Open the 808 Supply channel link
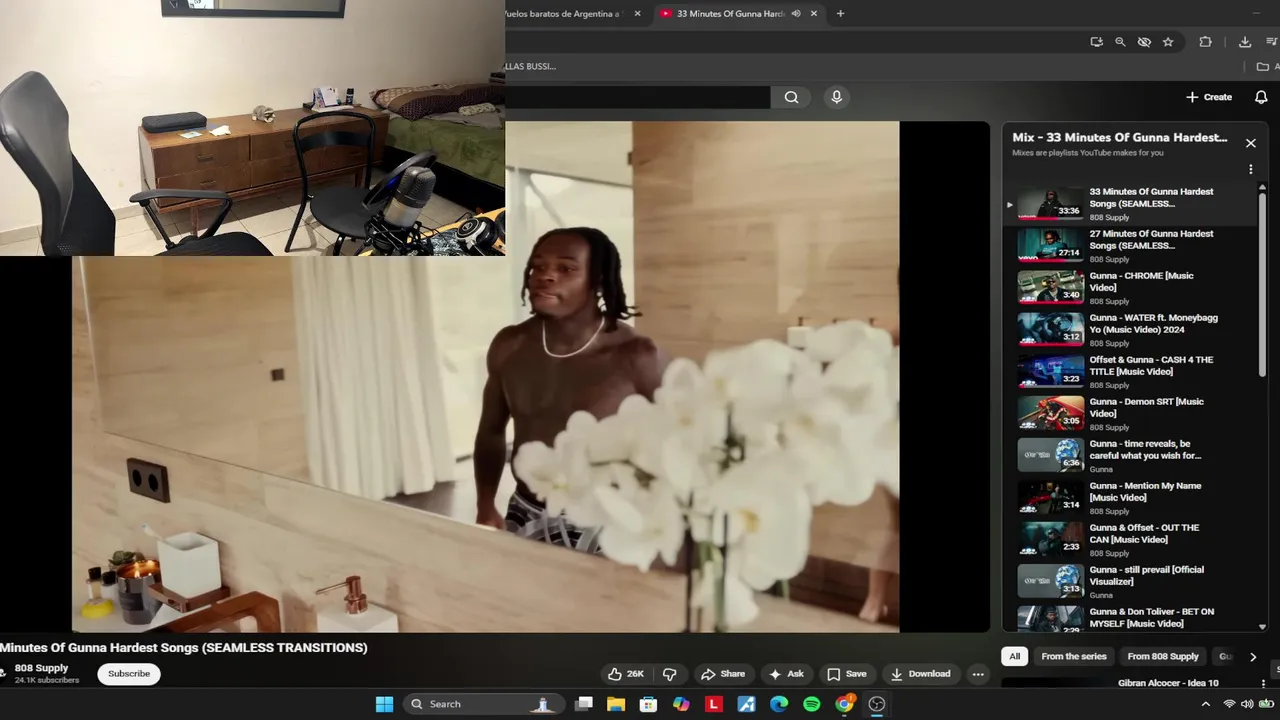Screen dimensions: 1280x720 [x=41, y=668]
